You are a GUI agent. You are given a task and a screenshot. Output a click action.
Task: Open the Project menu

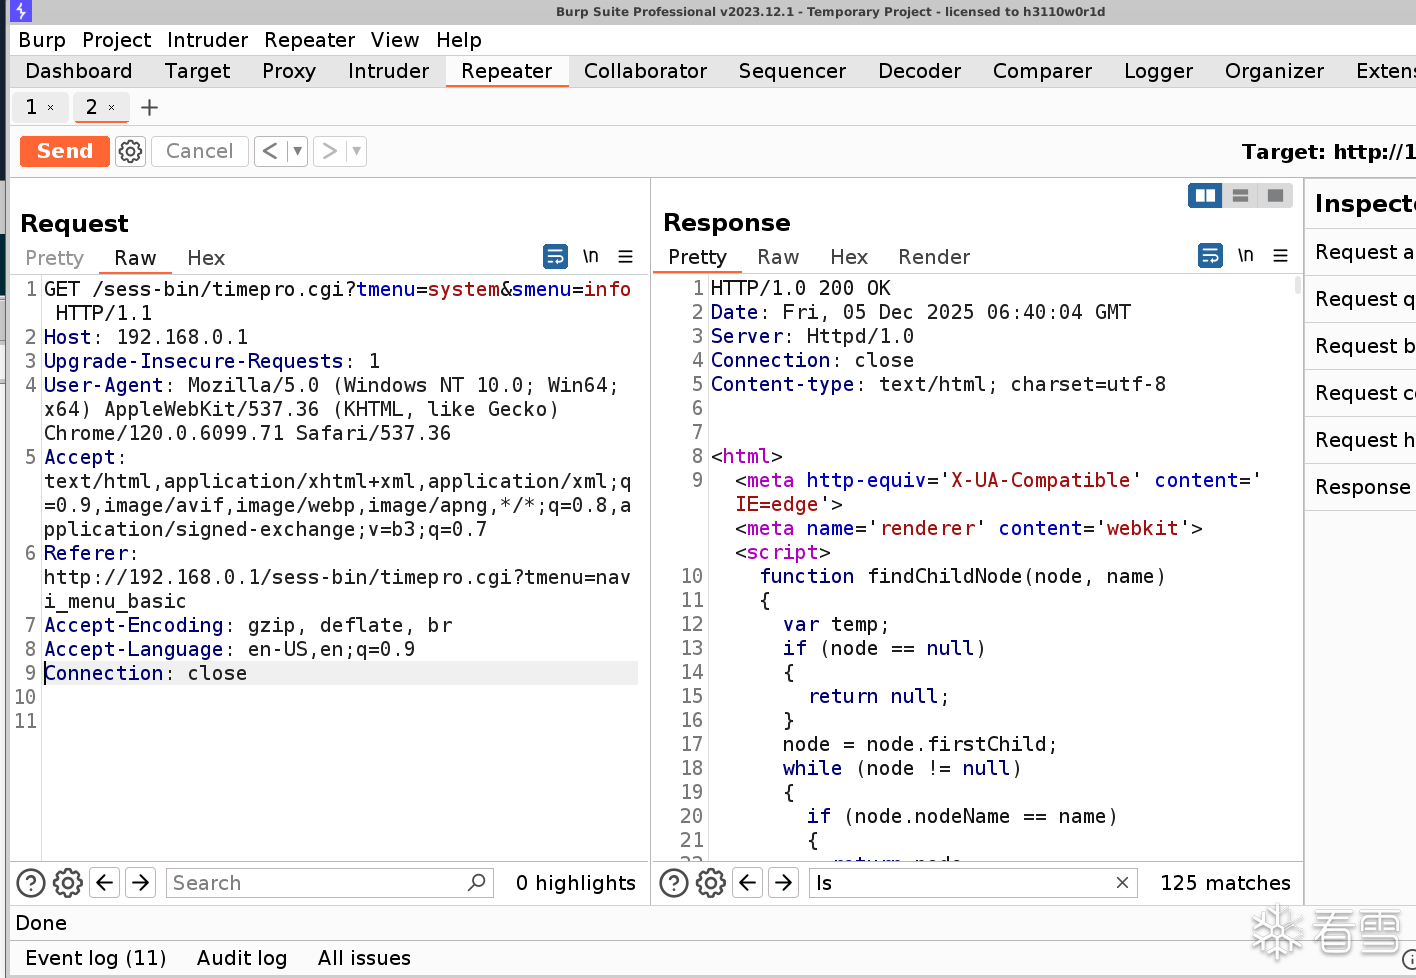(117, 40)
